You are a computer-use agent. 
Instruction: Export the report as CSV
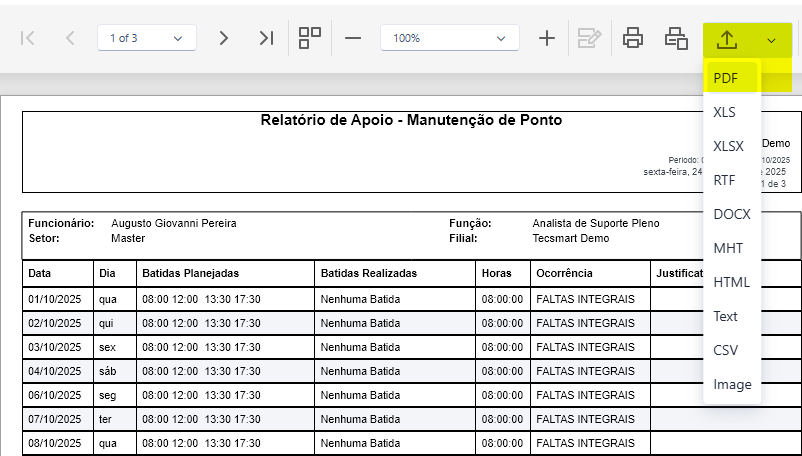pos(732,350)
